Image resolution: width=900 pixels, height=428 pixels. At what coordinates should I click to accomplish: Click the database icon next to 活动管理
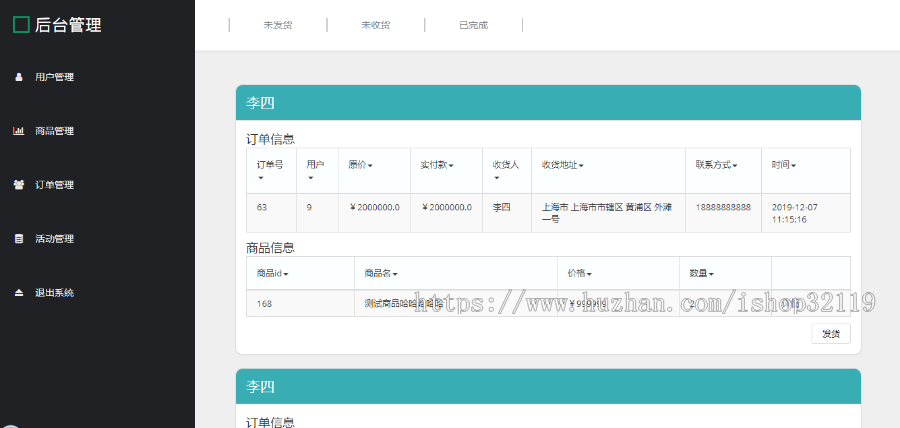pos(18,239)
